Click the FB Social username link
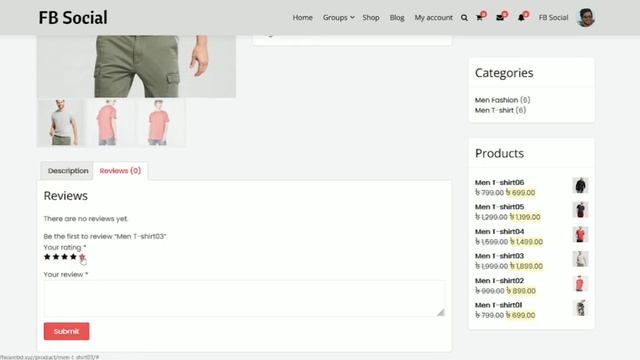640x360 pixels. pyautogui.click(x=553, y=18)
